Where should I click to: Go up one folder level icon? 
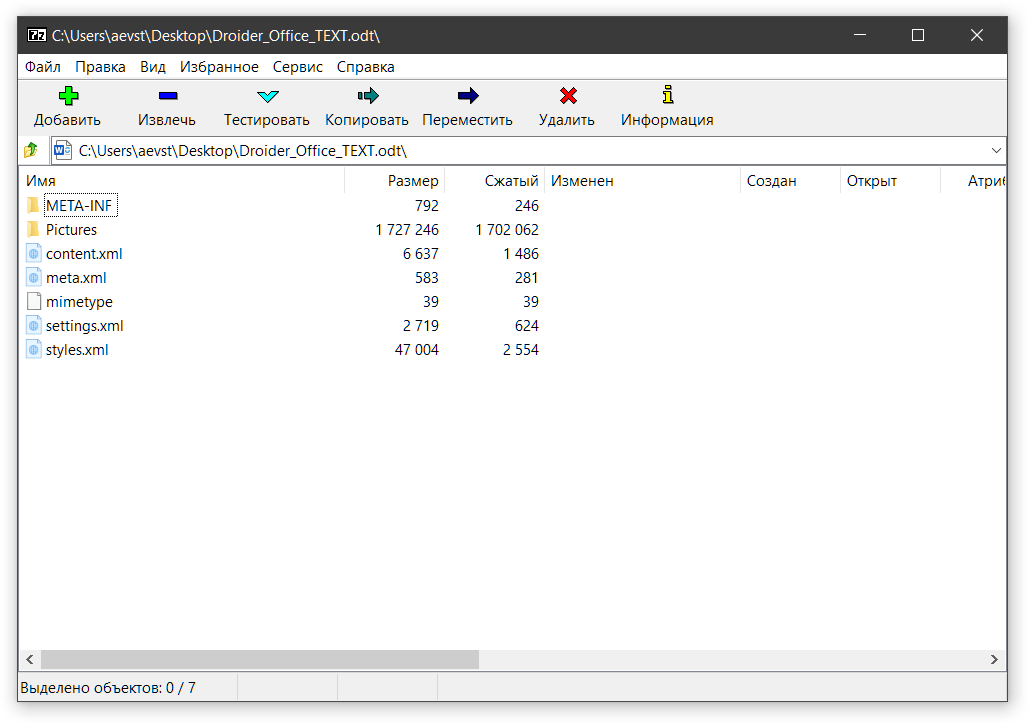click(31, 151)
